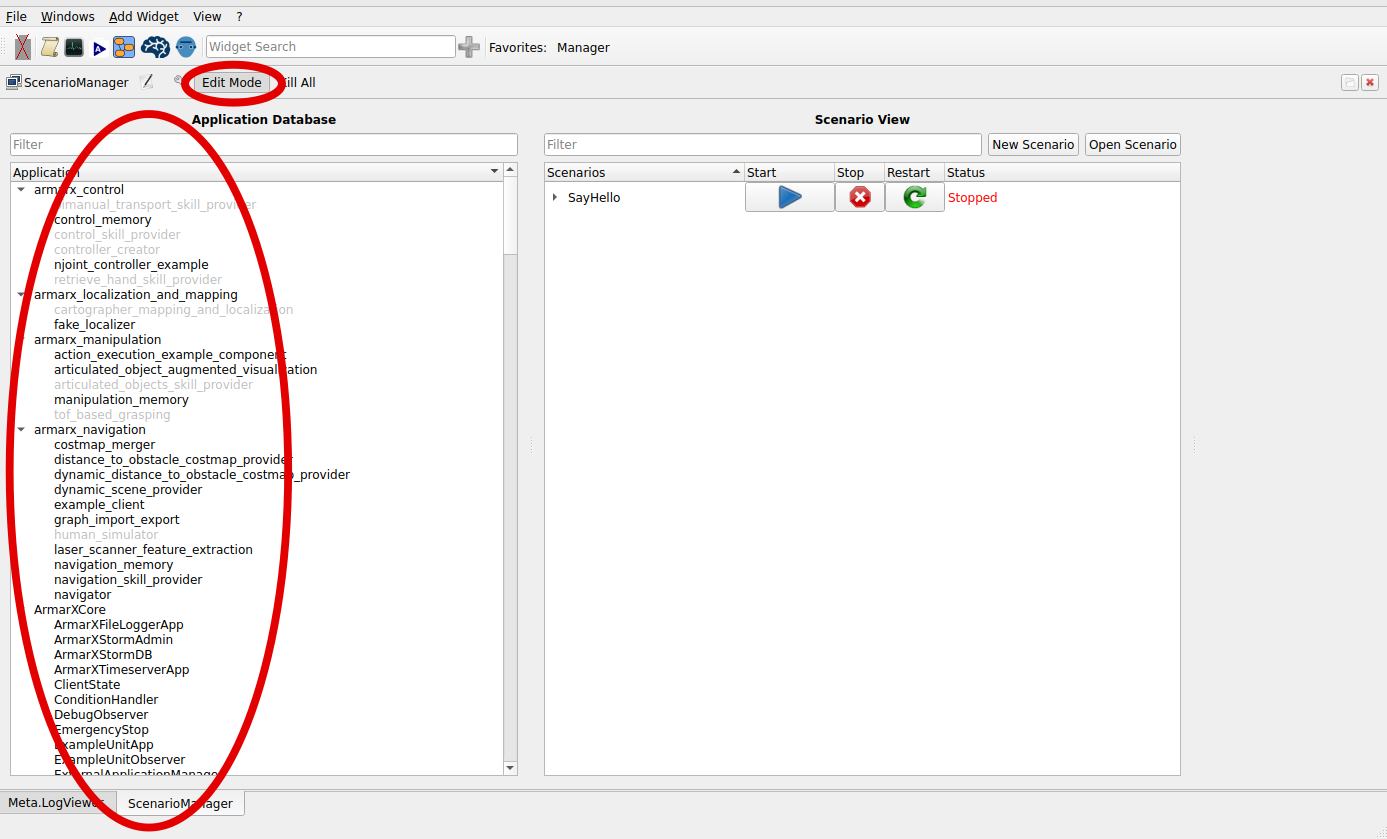Viewport: 1387px width, 839px height.
Task: Expand the SayHello scenario entry
Action: [556, 197]
